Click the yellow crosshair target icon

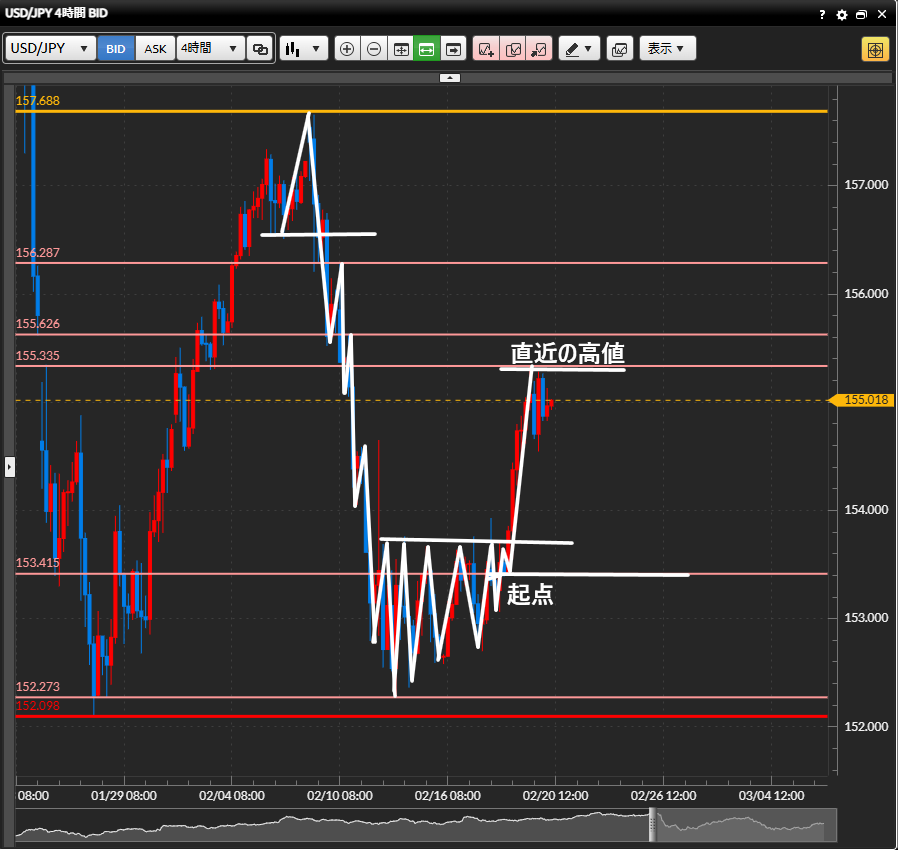click(x=875, y=49)
